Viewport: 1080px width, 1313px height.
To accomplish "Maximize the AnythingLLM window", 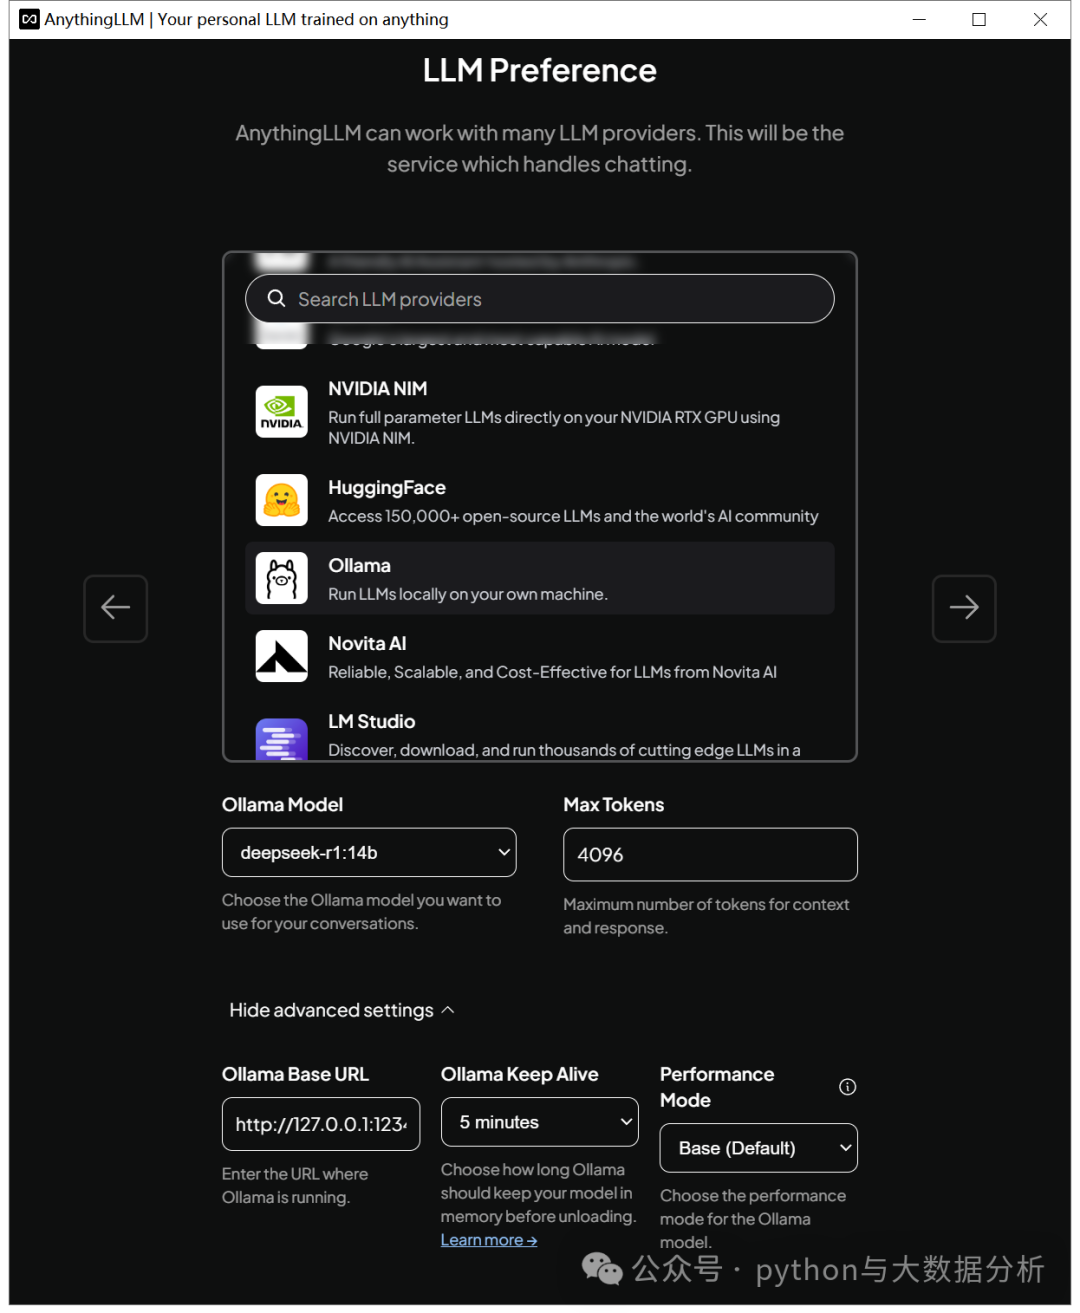I will (979, 19).
